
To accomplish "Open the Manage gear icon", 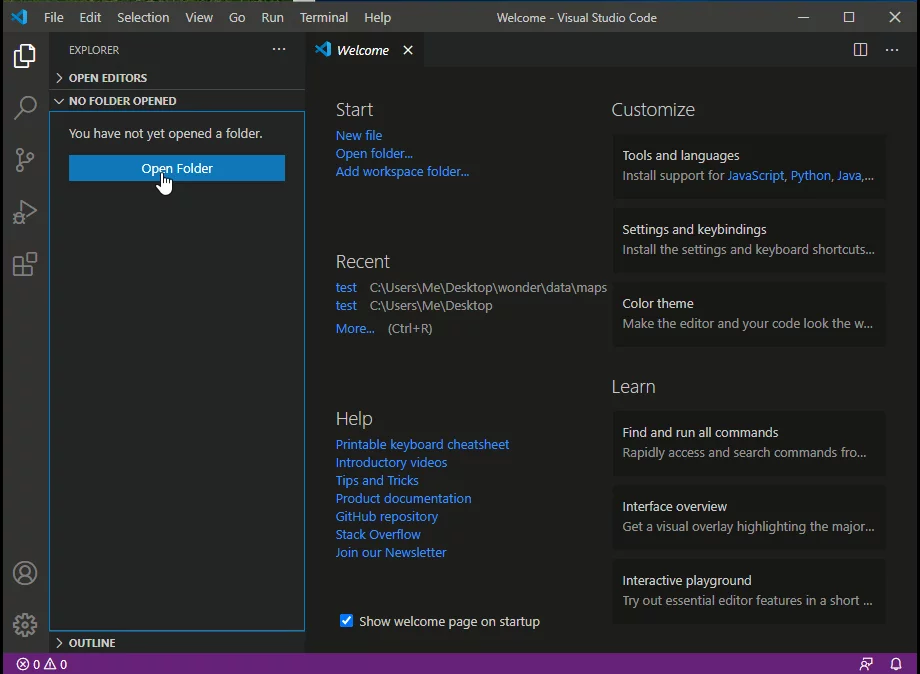I will (25, 625).
